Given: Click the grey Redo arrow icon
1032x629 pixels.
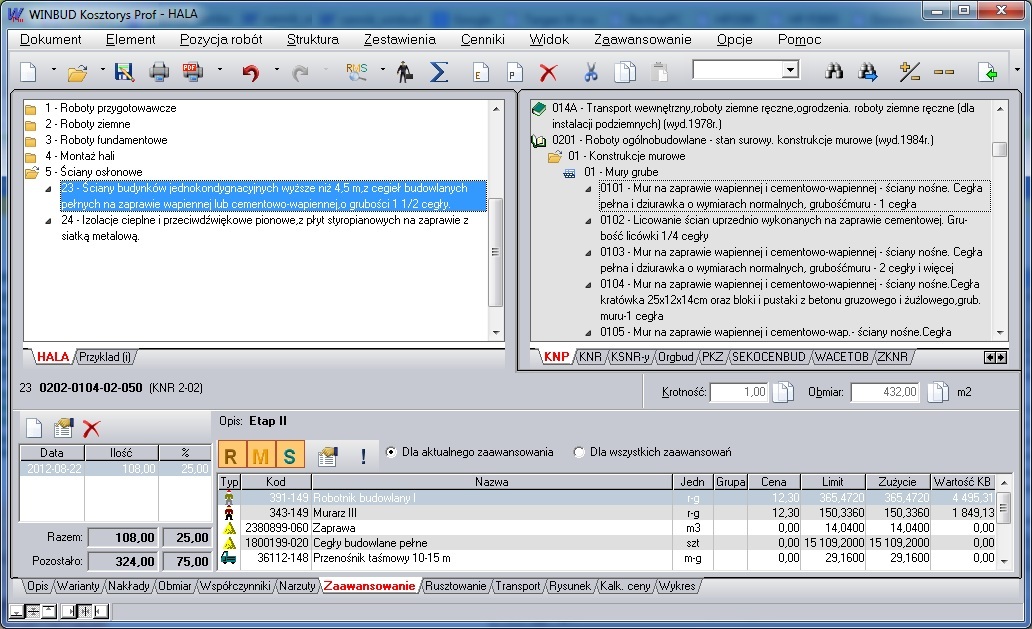Looking at the screenshot, I should coord(300,72).
